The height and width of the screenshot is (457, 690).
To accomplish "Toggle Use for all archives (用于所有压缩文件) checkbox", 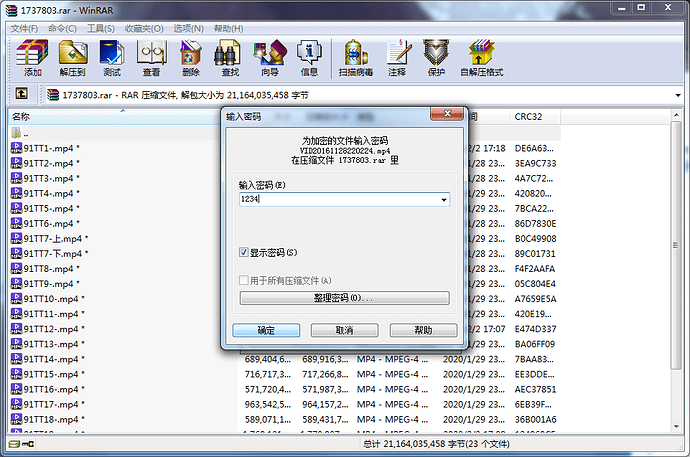I will point(243,280).
